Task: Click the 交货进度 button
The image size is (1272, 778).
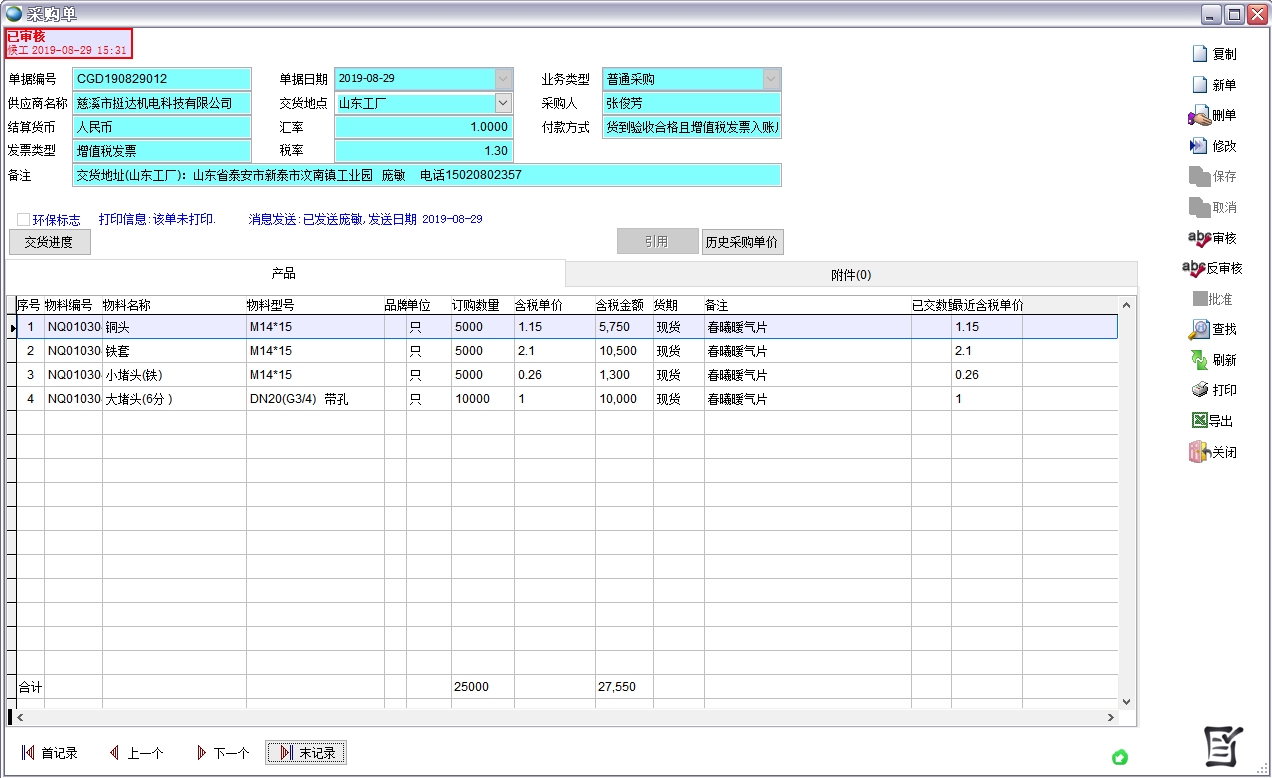Action: tap(49, 242)
